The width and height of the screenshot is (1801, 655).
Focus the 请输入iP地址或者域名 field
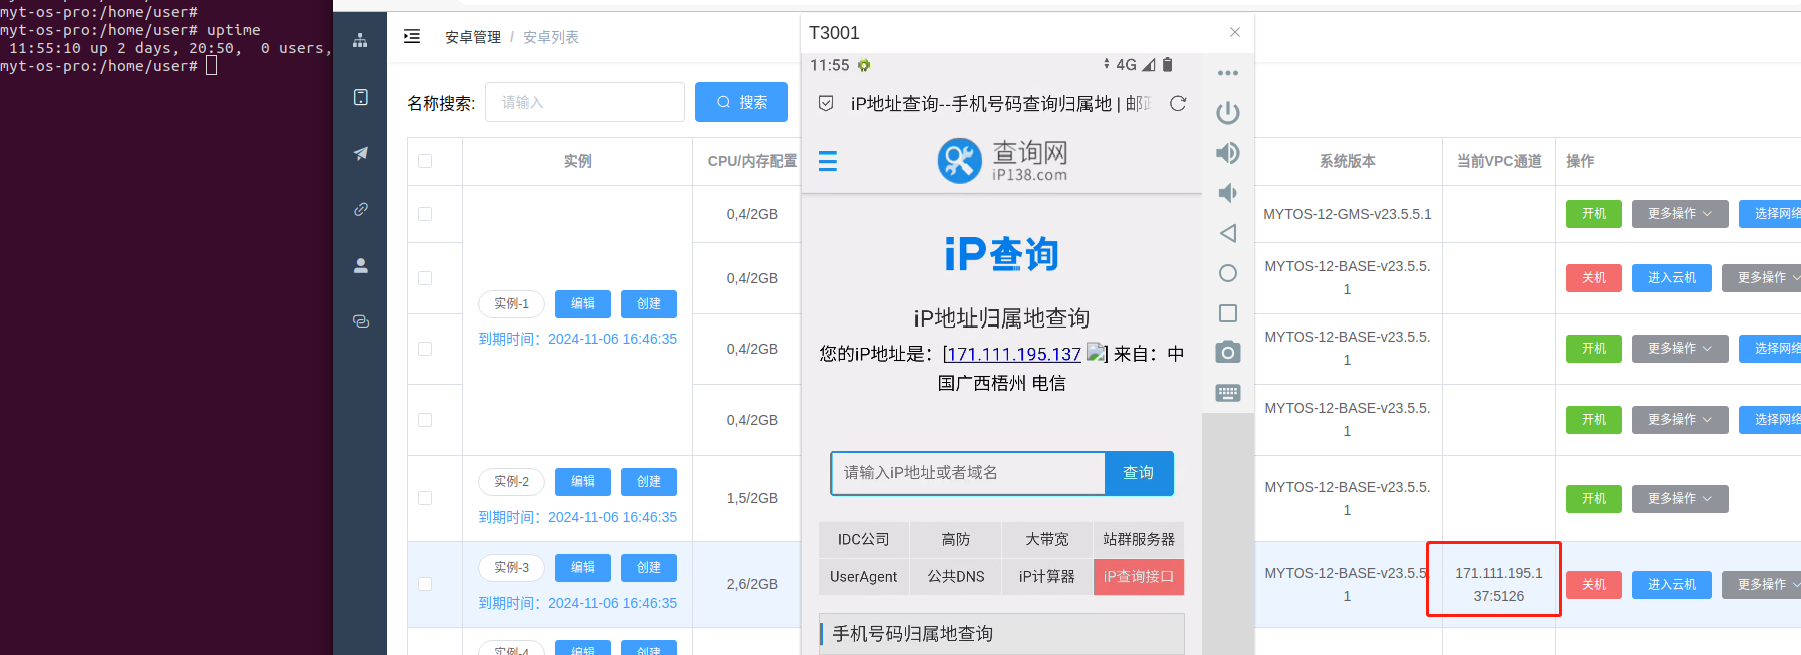968,473
